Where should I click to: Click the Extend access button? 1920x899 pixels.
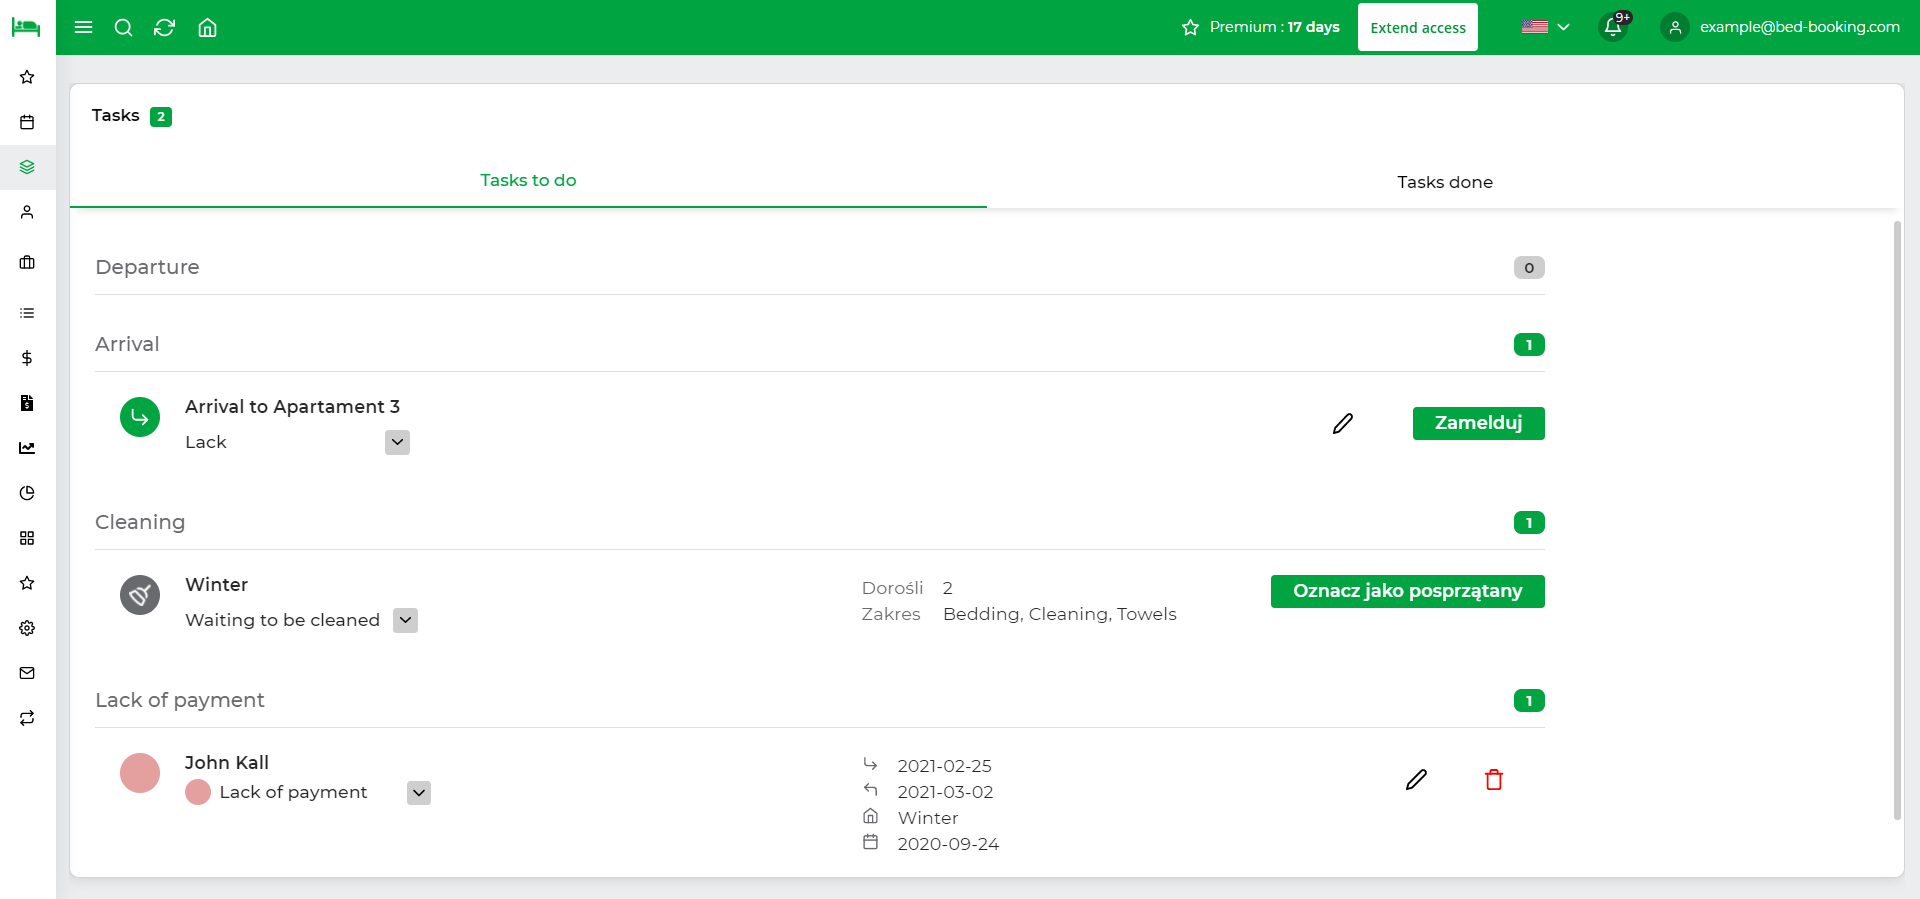point(1417,27)
